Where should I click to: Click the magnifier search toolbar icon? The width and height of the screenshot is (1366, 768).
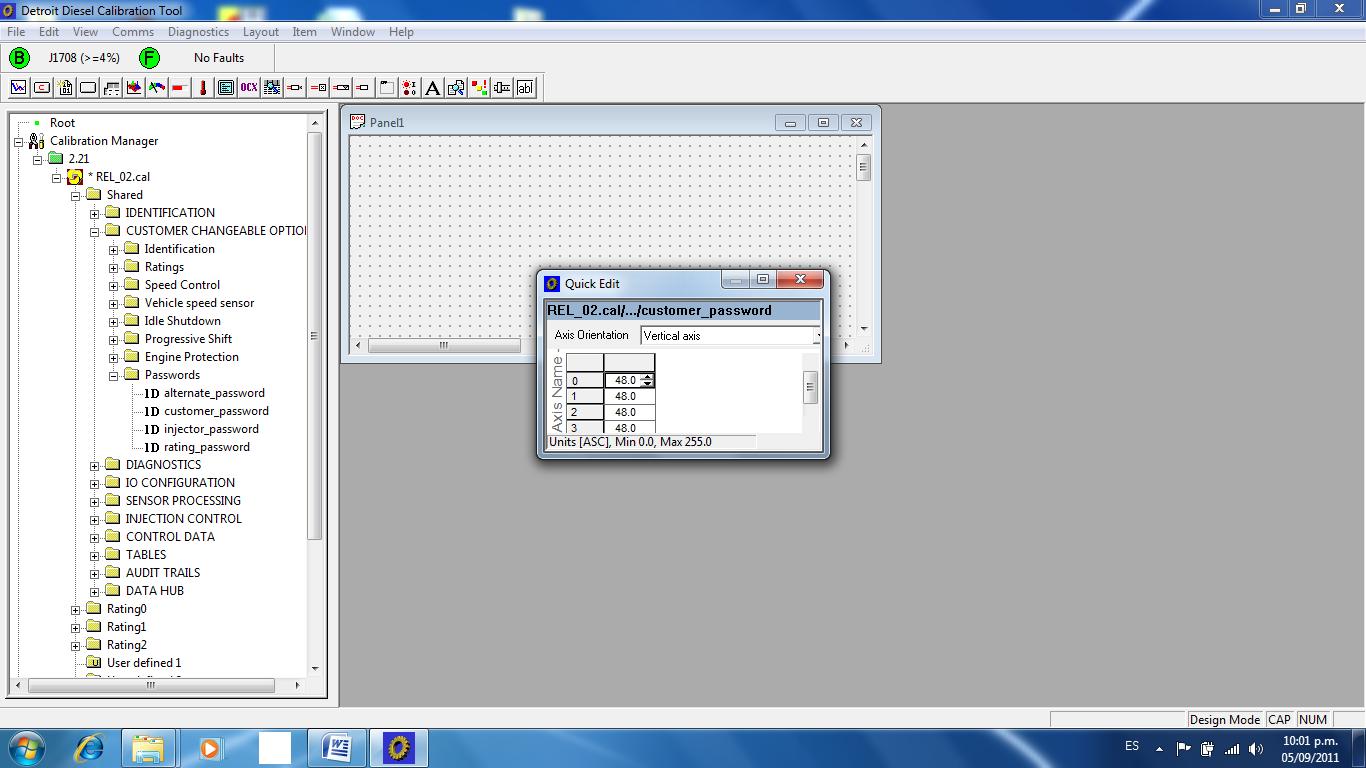coord(456,88)
